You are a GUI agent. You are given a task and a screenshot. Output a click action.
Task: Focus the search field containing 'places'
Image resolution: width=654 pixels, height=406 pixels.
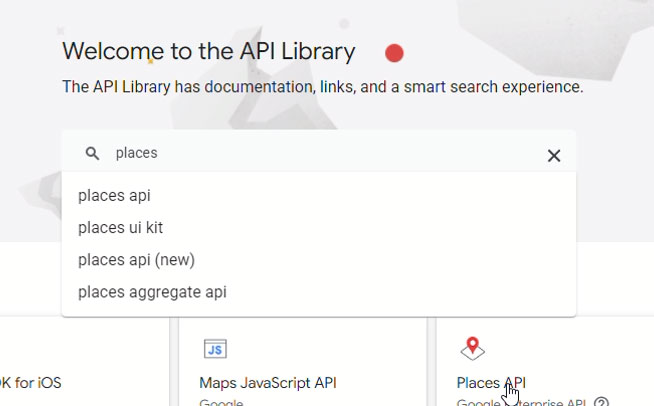pos(319,153)
